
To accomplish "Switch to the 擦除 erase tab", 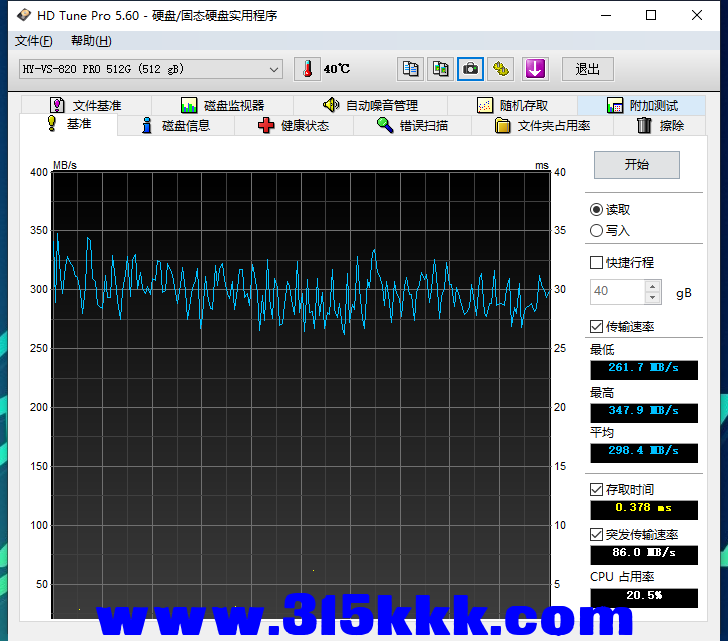I will pos(660,126).
